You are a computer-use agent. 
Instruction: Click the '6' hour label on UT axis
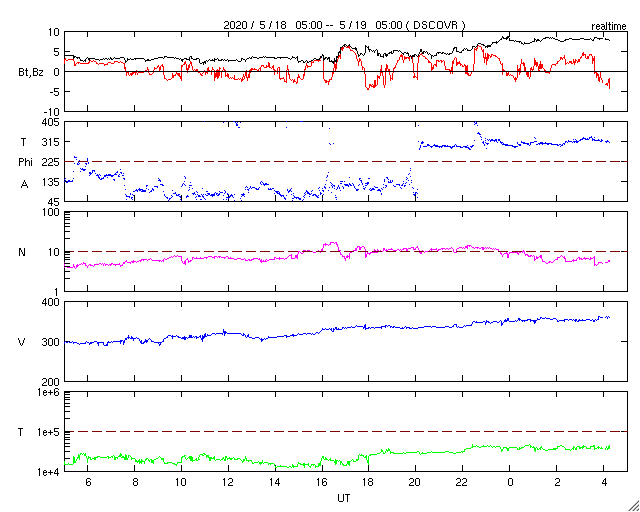pos(88,483)
